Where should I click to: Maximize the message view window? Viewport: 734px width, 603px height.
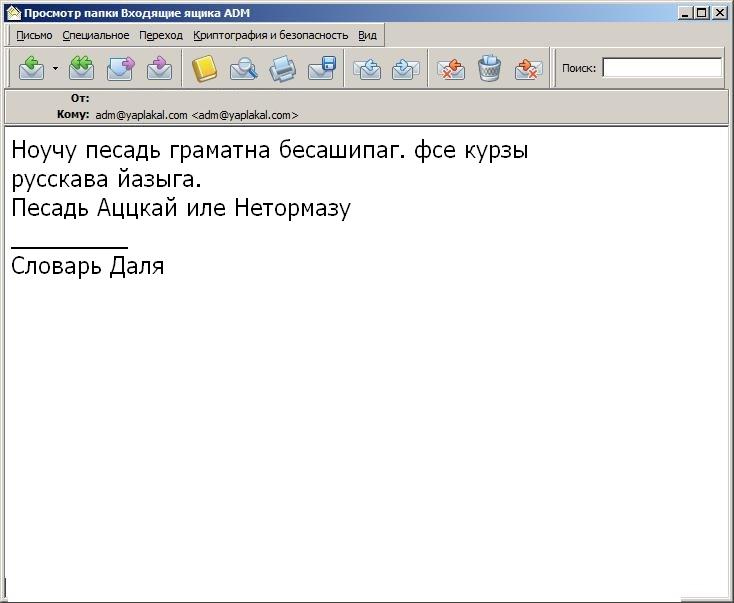pyautogui.click(x=701, y=13)
